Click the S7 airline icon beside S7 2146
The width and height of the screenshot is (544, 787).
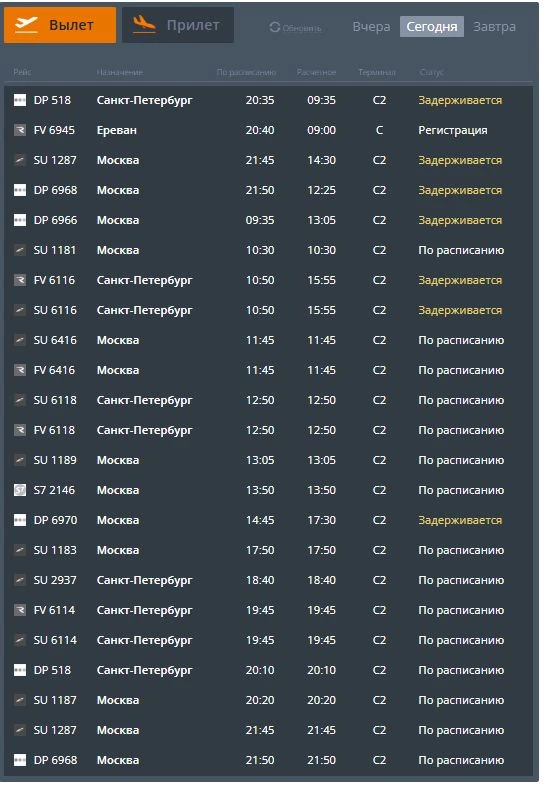pyautogui.click(x=20, y=490)
